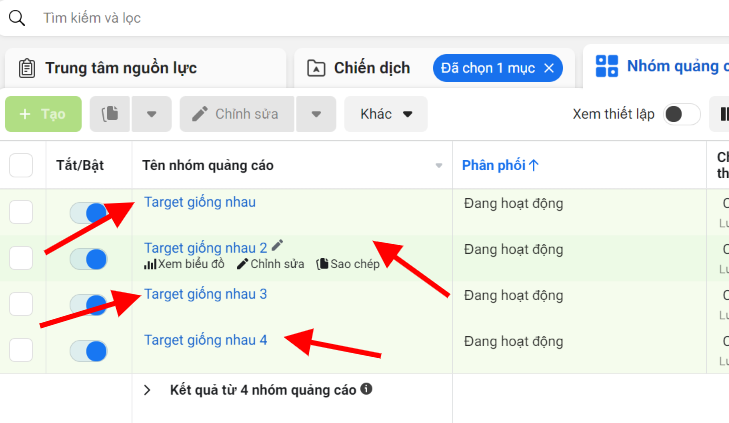729x423 pixels.
Task: Focus the 'Tìm kiếm và lọc' search field
Action: coord(92,18)
